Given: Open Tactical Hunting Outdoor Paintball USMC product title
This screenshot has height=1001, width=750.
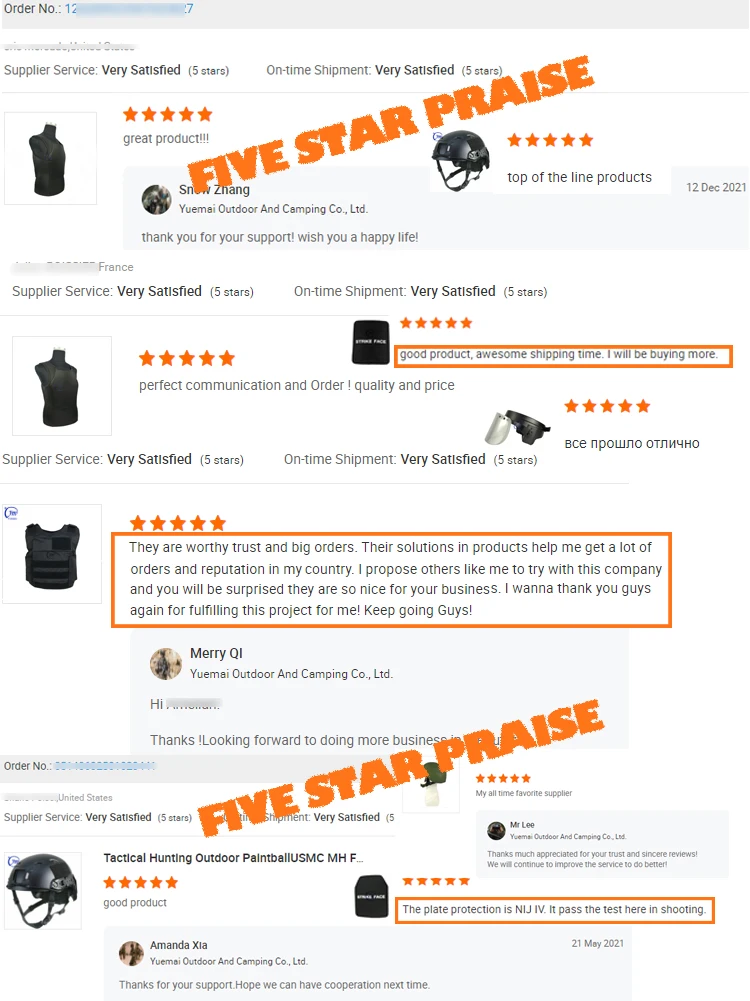Looking at the screenshot, I should pos(234,858).
